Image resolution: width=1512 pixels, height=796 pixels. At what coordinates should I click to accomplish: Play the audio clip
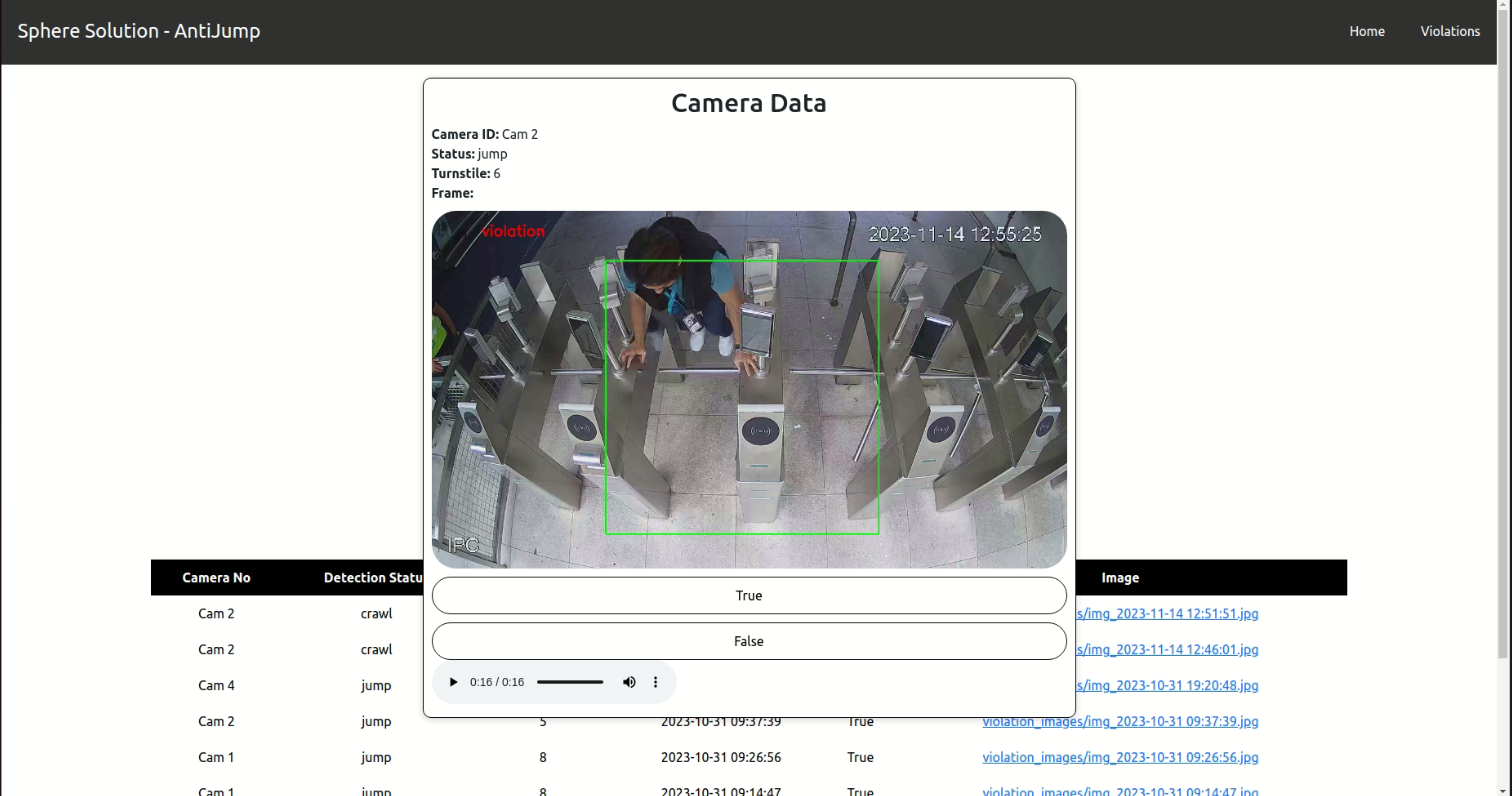453,682
